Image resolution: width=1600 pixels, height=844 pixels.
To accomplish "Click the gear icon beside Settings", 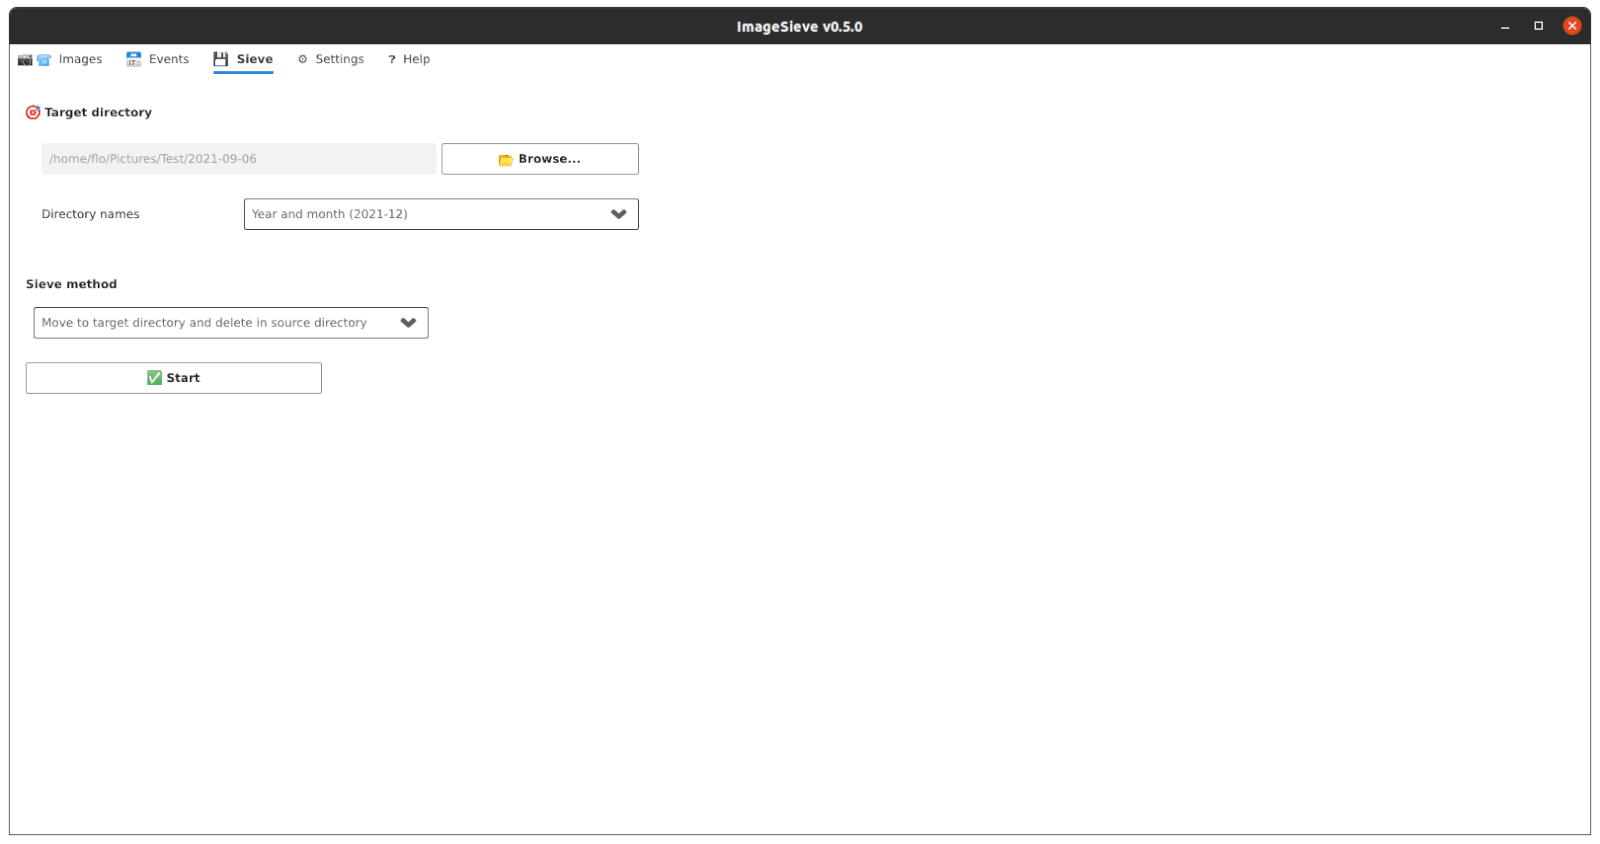I will 303,59.
